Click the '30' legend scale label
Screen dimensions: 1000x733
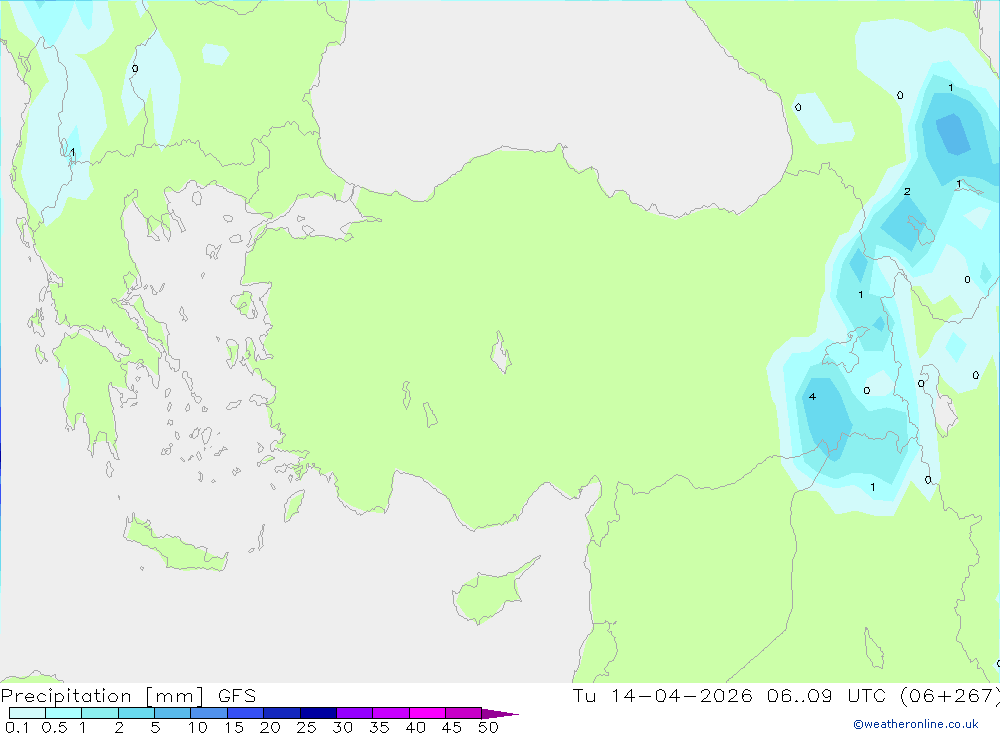342,727
